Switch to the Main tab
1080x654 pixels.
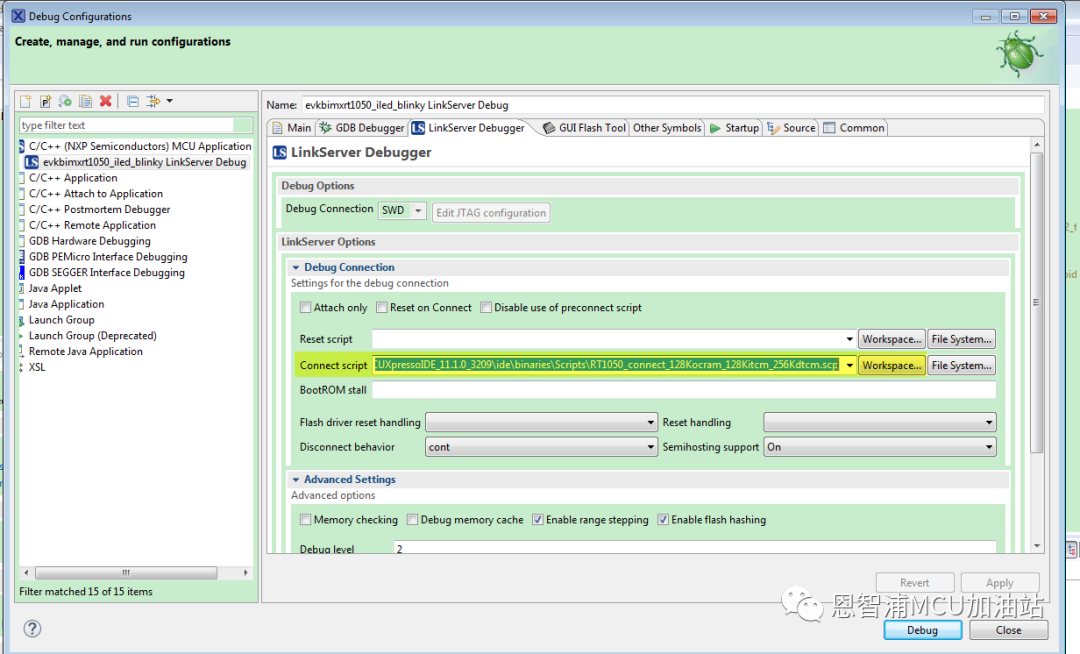click(292, 128)
